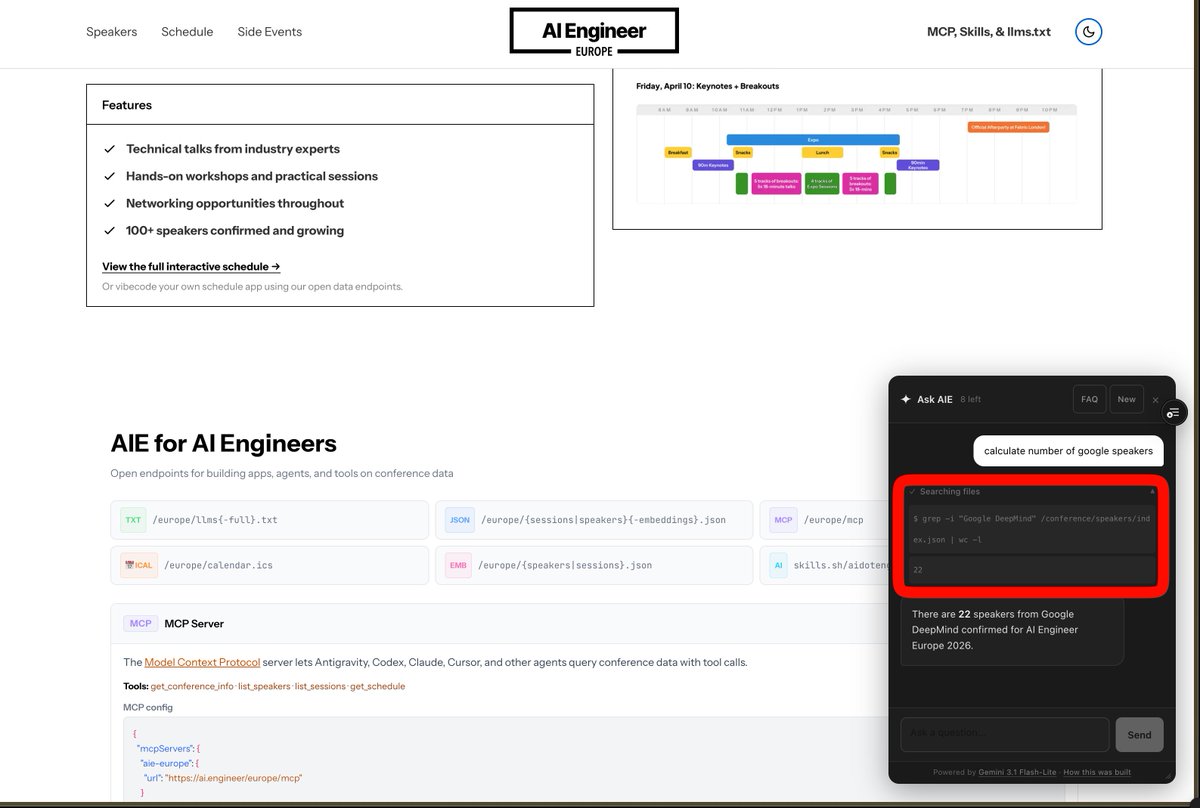This screenshot has height=808, width=1200.
Task: Click the "mcpServers" key in config
Action: (x=164, y=747)
